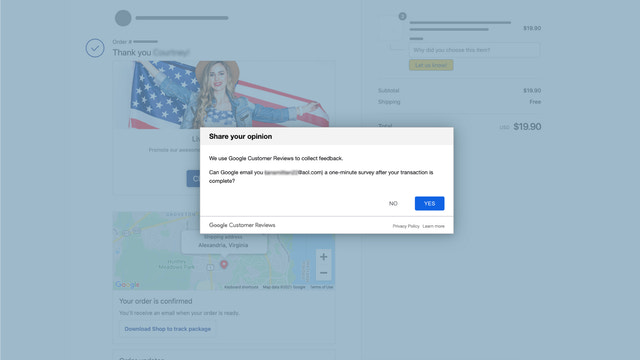This screenshot has width=640, height=360.
Task: Click the Share your opinion dialog title
Action: point(240,136)
